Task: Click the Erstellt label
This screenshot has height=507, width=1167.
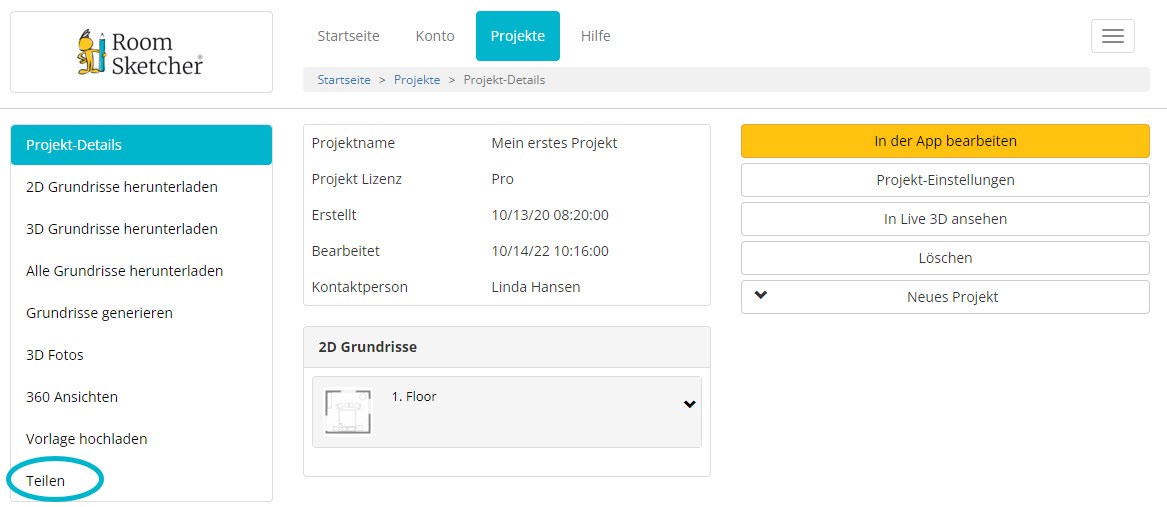Action: click(x=334, y=215)
